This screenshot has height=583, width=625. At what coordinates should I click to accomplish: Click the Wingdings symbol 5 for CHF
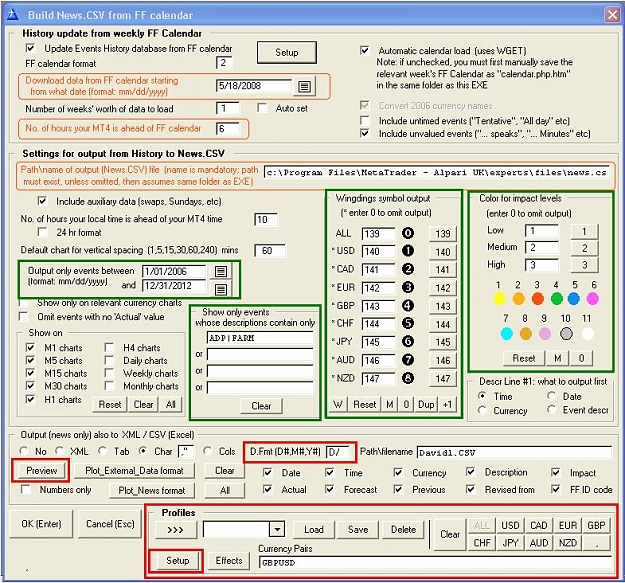407,323
